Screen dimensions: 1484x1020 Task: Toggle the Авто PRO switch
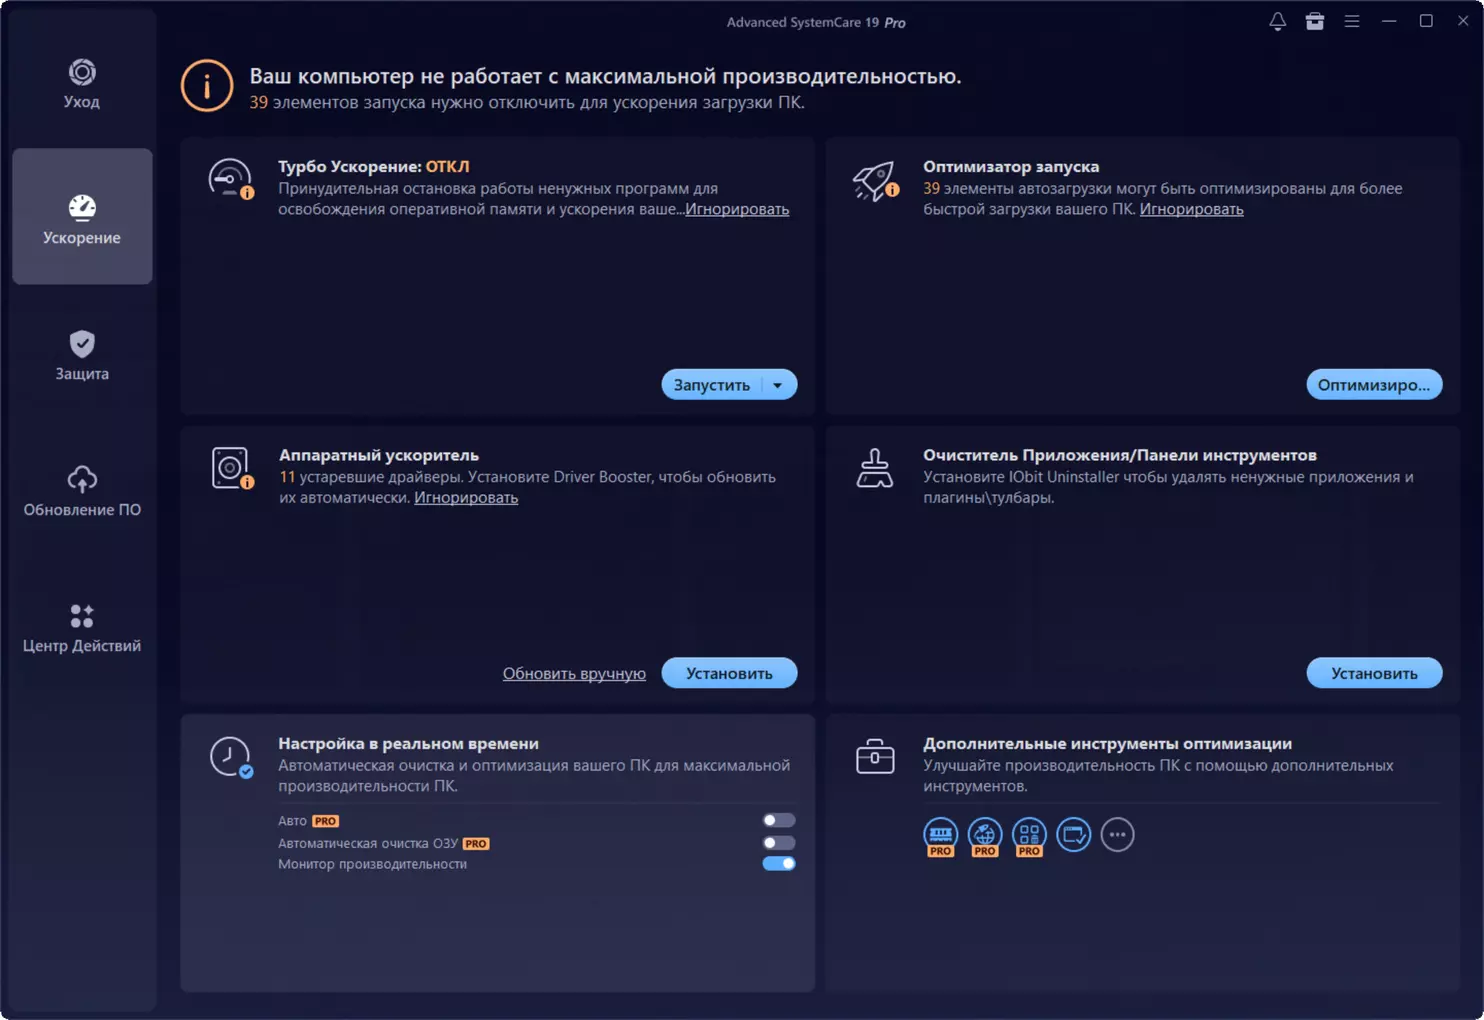pos(779,820)
